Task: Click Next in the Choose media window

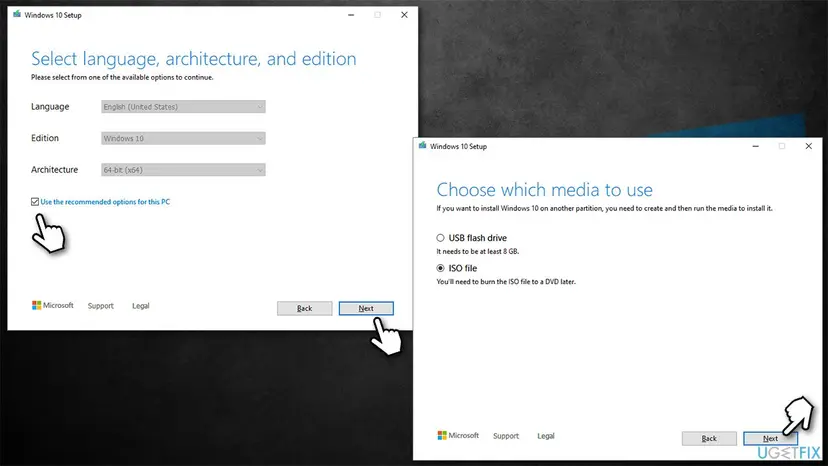Action: point(770,439)
